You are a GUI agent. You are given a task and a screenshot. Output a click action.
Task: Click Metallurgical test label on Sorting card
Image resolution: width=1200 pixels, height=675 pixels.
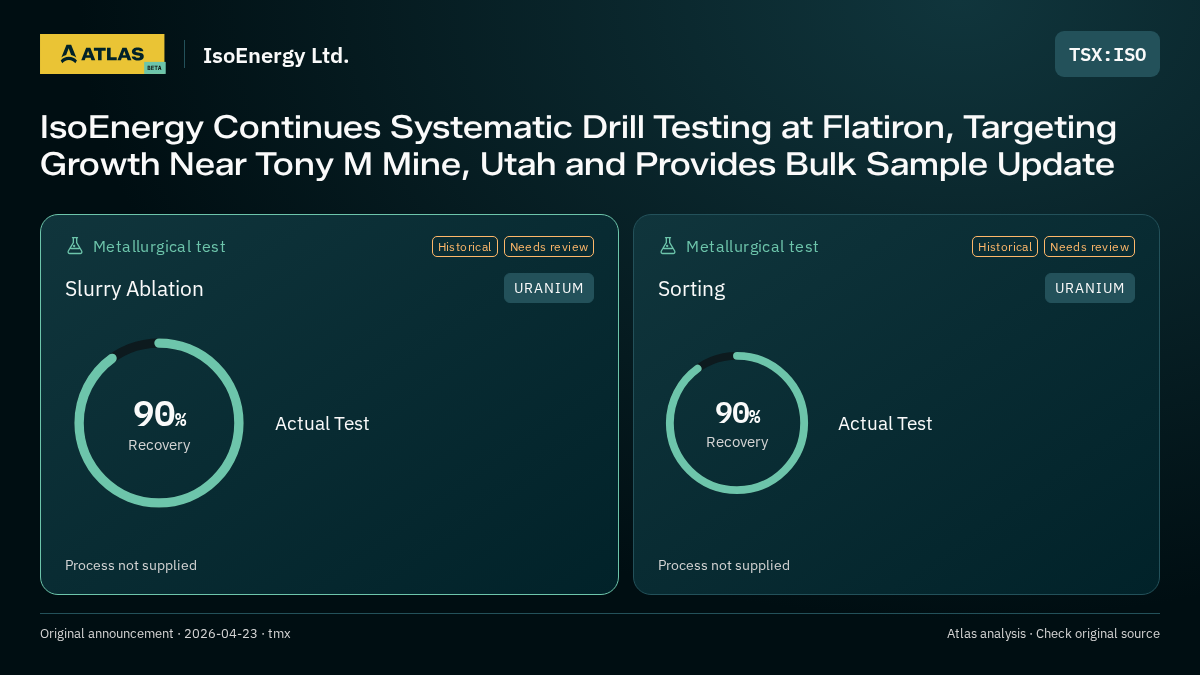[752, 246]
